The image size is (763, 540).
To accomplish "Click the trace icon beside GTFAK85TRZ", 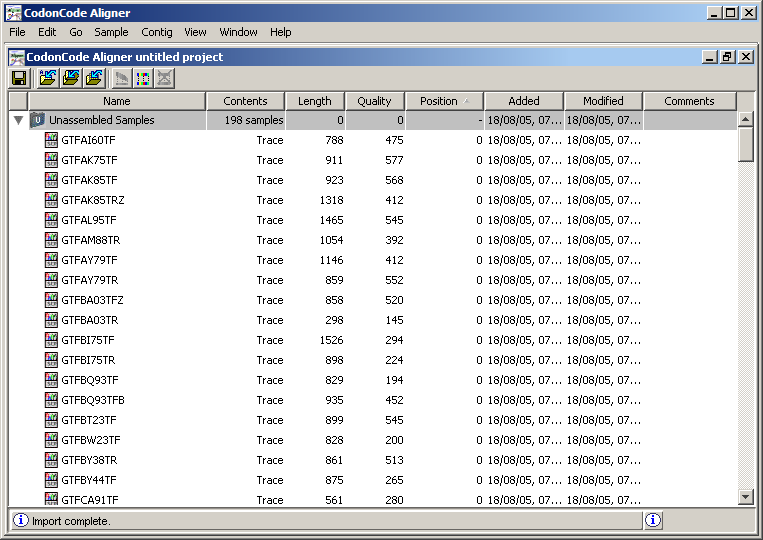I will [51, 200].
